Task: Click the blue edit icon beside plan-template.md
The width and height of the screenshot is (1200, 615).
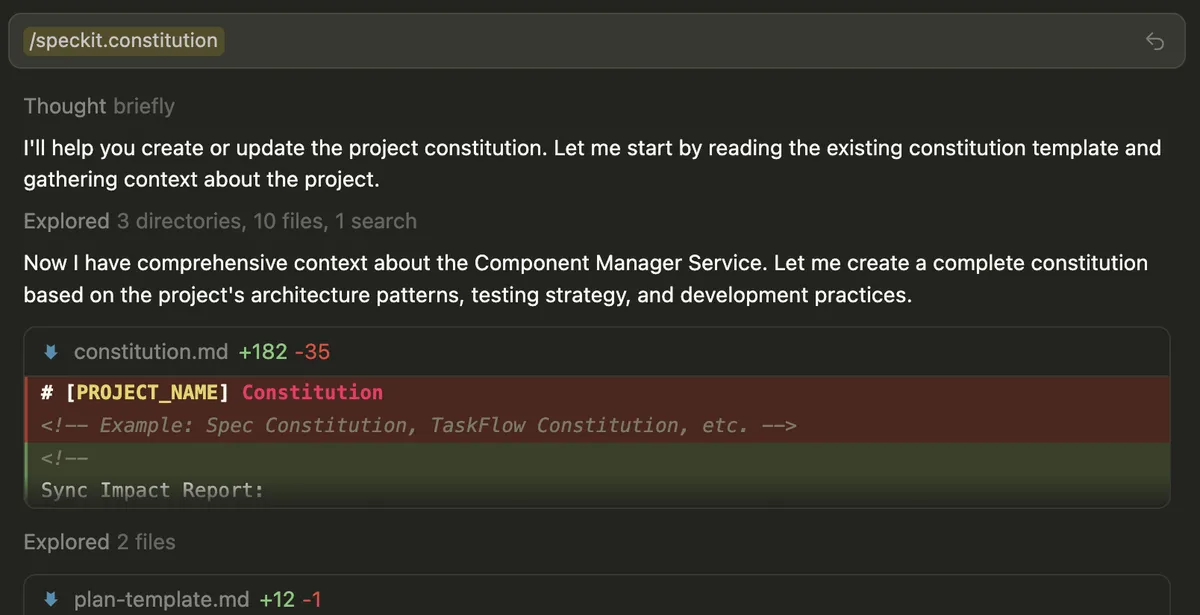Action: click(x=50, y=599)
